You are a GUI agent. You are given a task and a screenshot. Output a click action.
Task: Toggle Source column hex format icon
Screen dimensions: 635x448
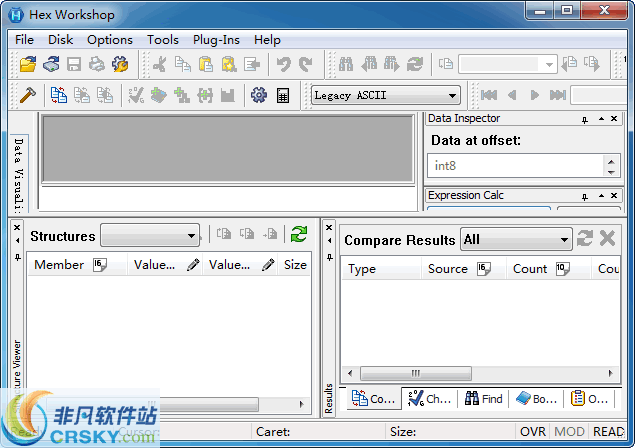click(x=484, y=269)
